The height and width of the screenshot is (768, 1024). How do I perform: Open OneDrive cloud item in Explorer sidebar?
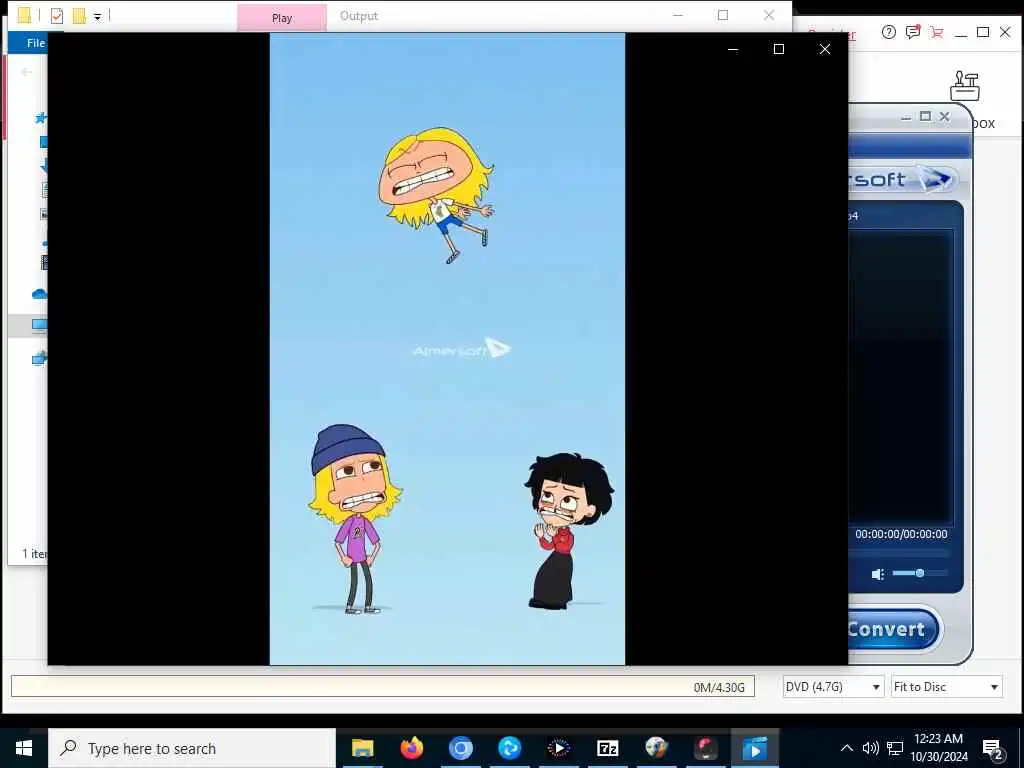[x=39, y=294]
